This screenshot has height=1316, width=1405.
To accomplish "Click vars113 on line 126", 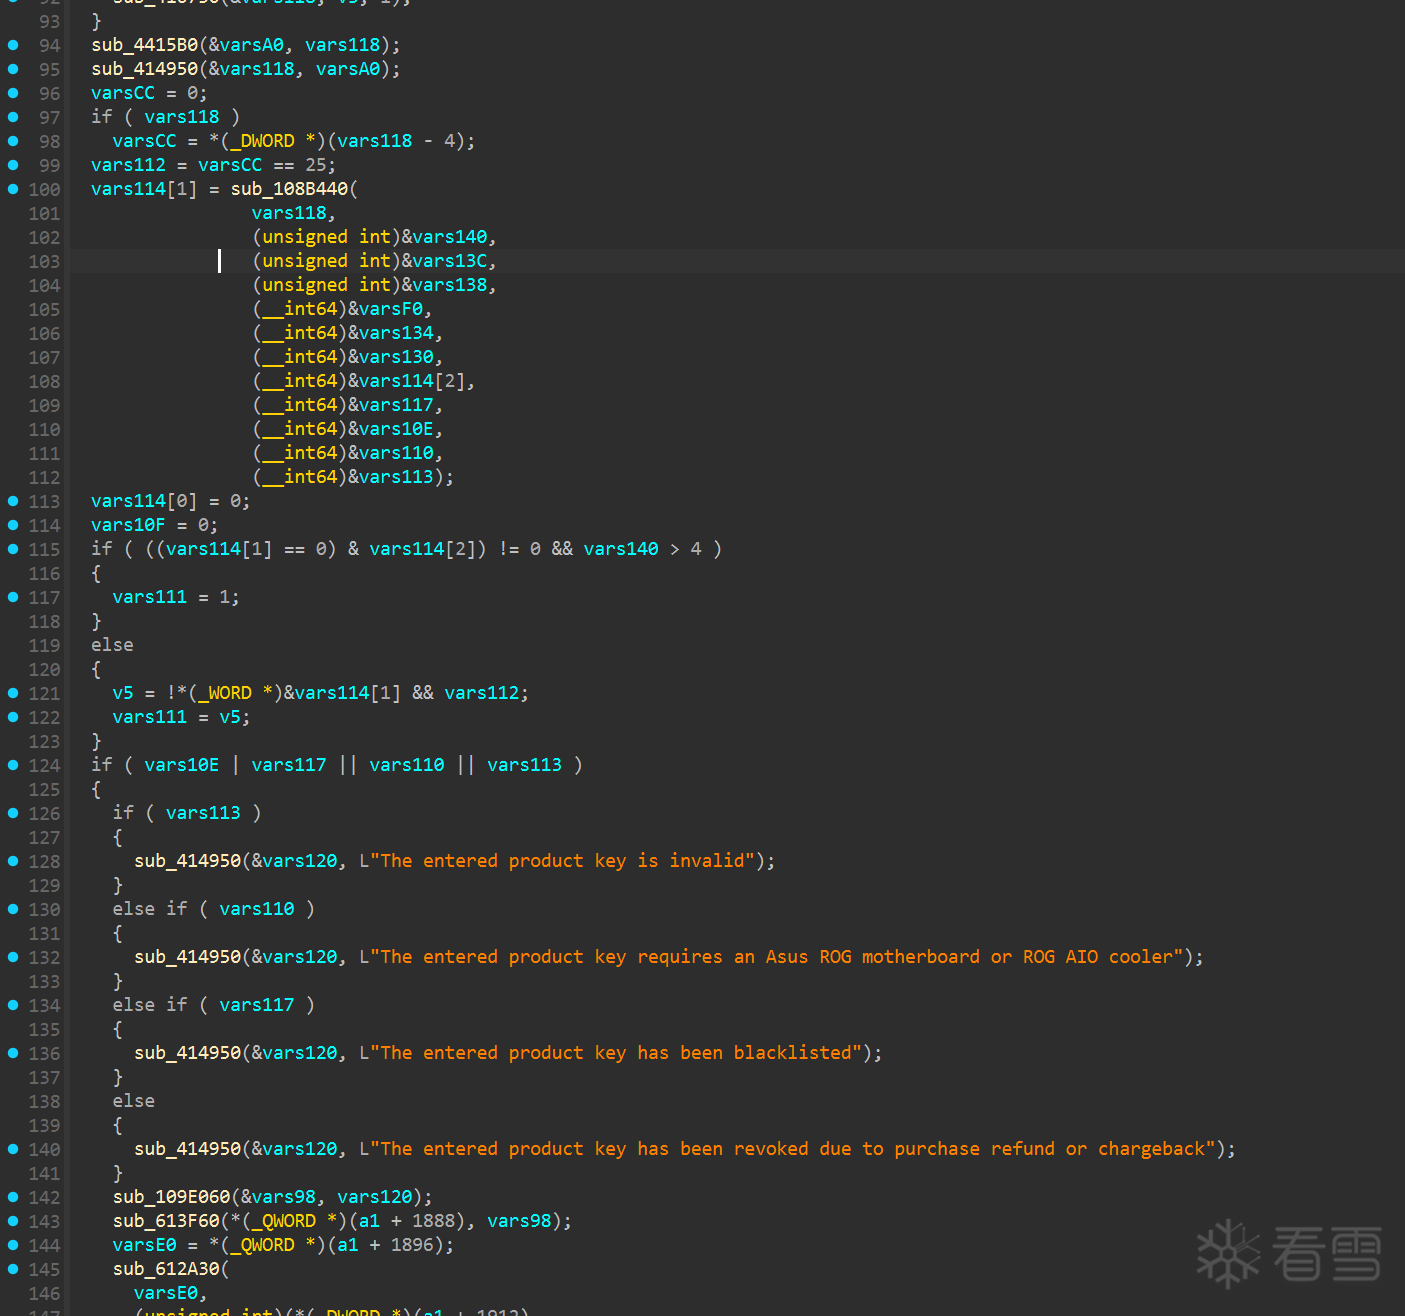I will (x=203, y=813).
